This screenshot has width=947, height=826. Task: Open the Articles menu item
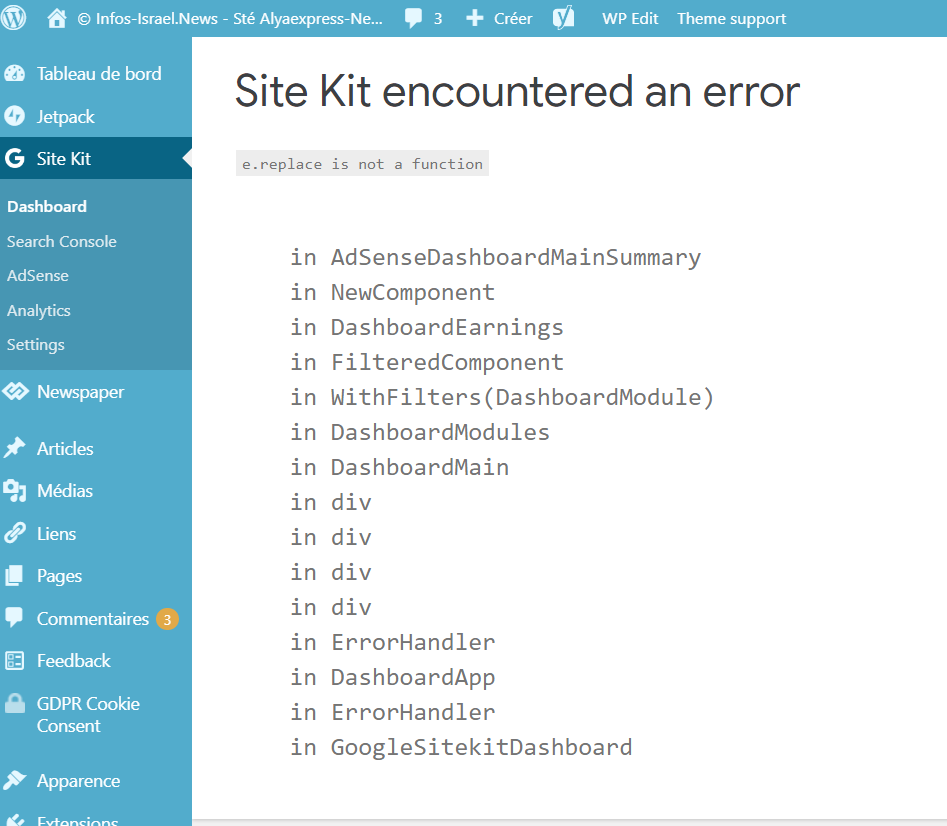[65, 449]
